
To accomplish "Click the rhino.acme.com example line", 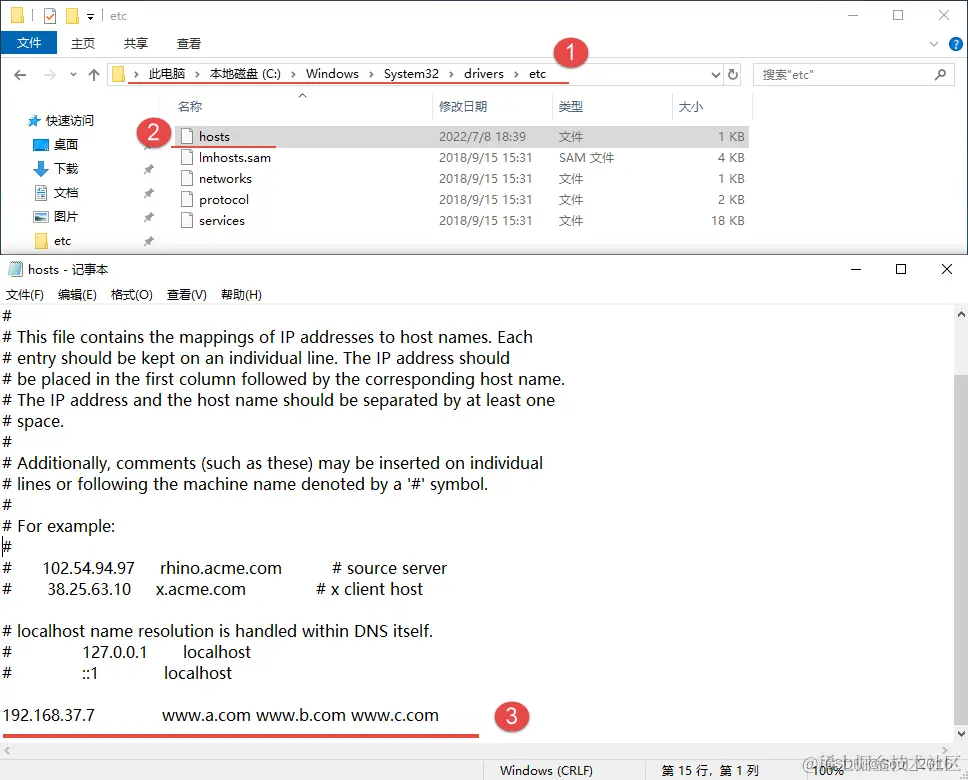I will tap(225, 568).
